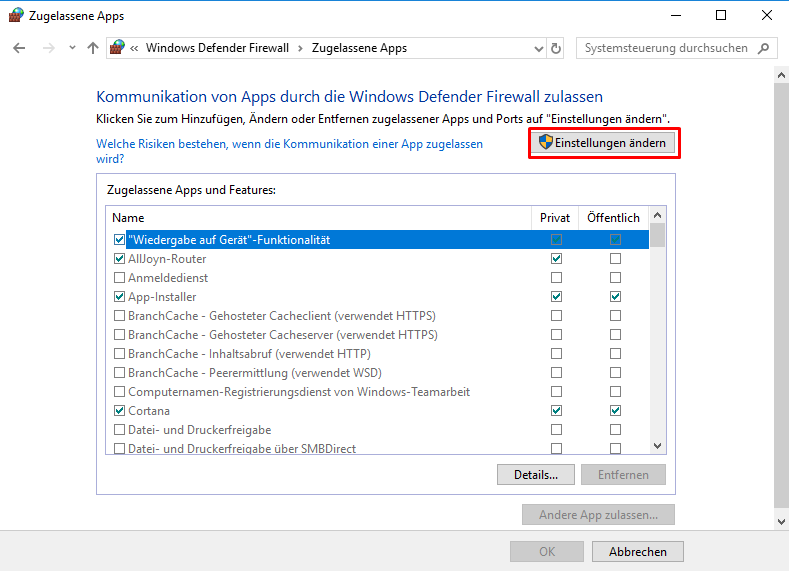This screenshot has width=789, height=571.
Task: Click the Öffentlich column header
Action: (613, 218)
